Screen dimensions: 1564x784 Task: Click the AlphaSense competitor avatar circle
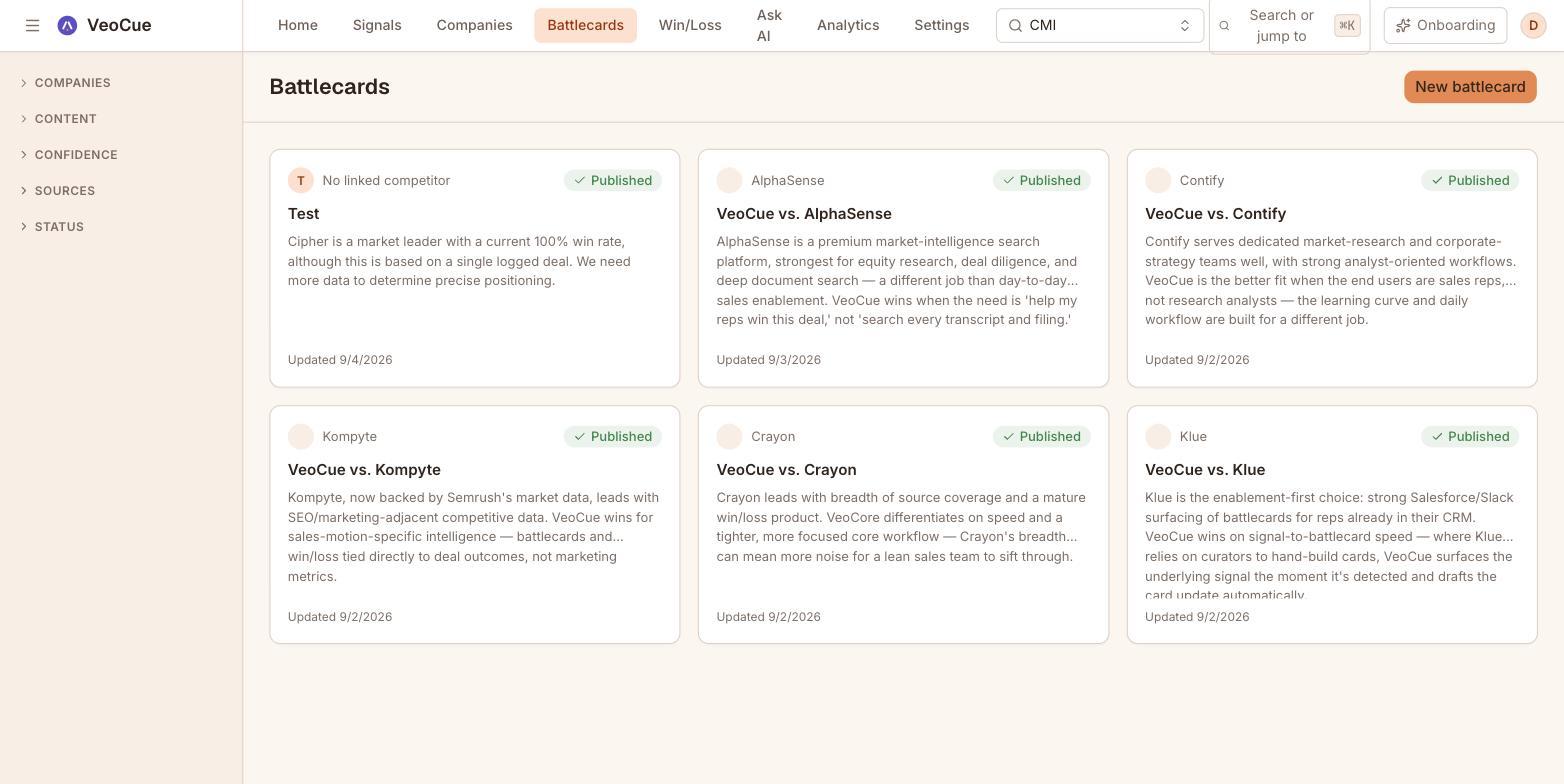pos(729,180)
